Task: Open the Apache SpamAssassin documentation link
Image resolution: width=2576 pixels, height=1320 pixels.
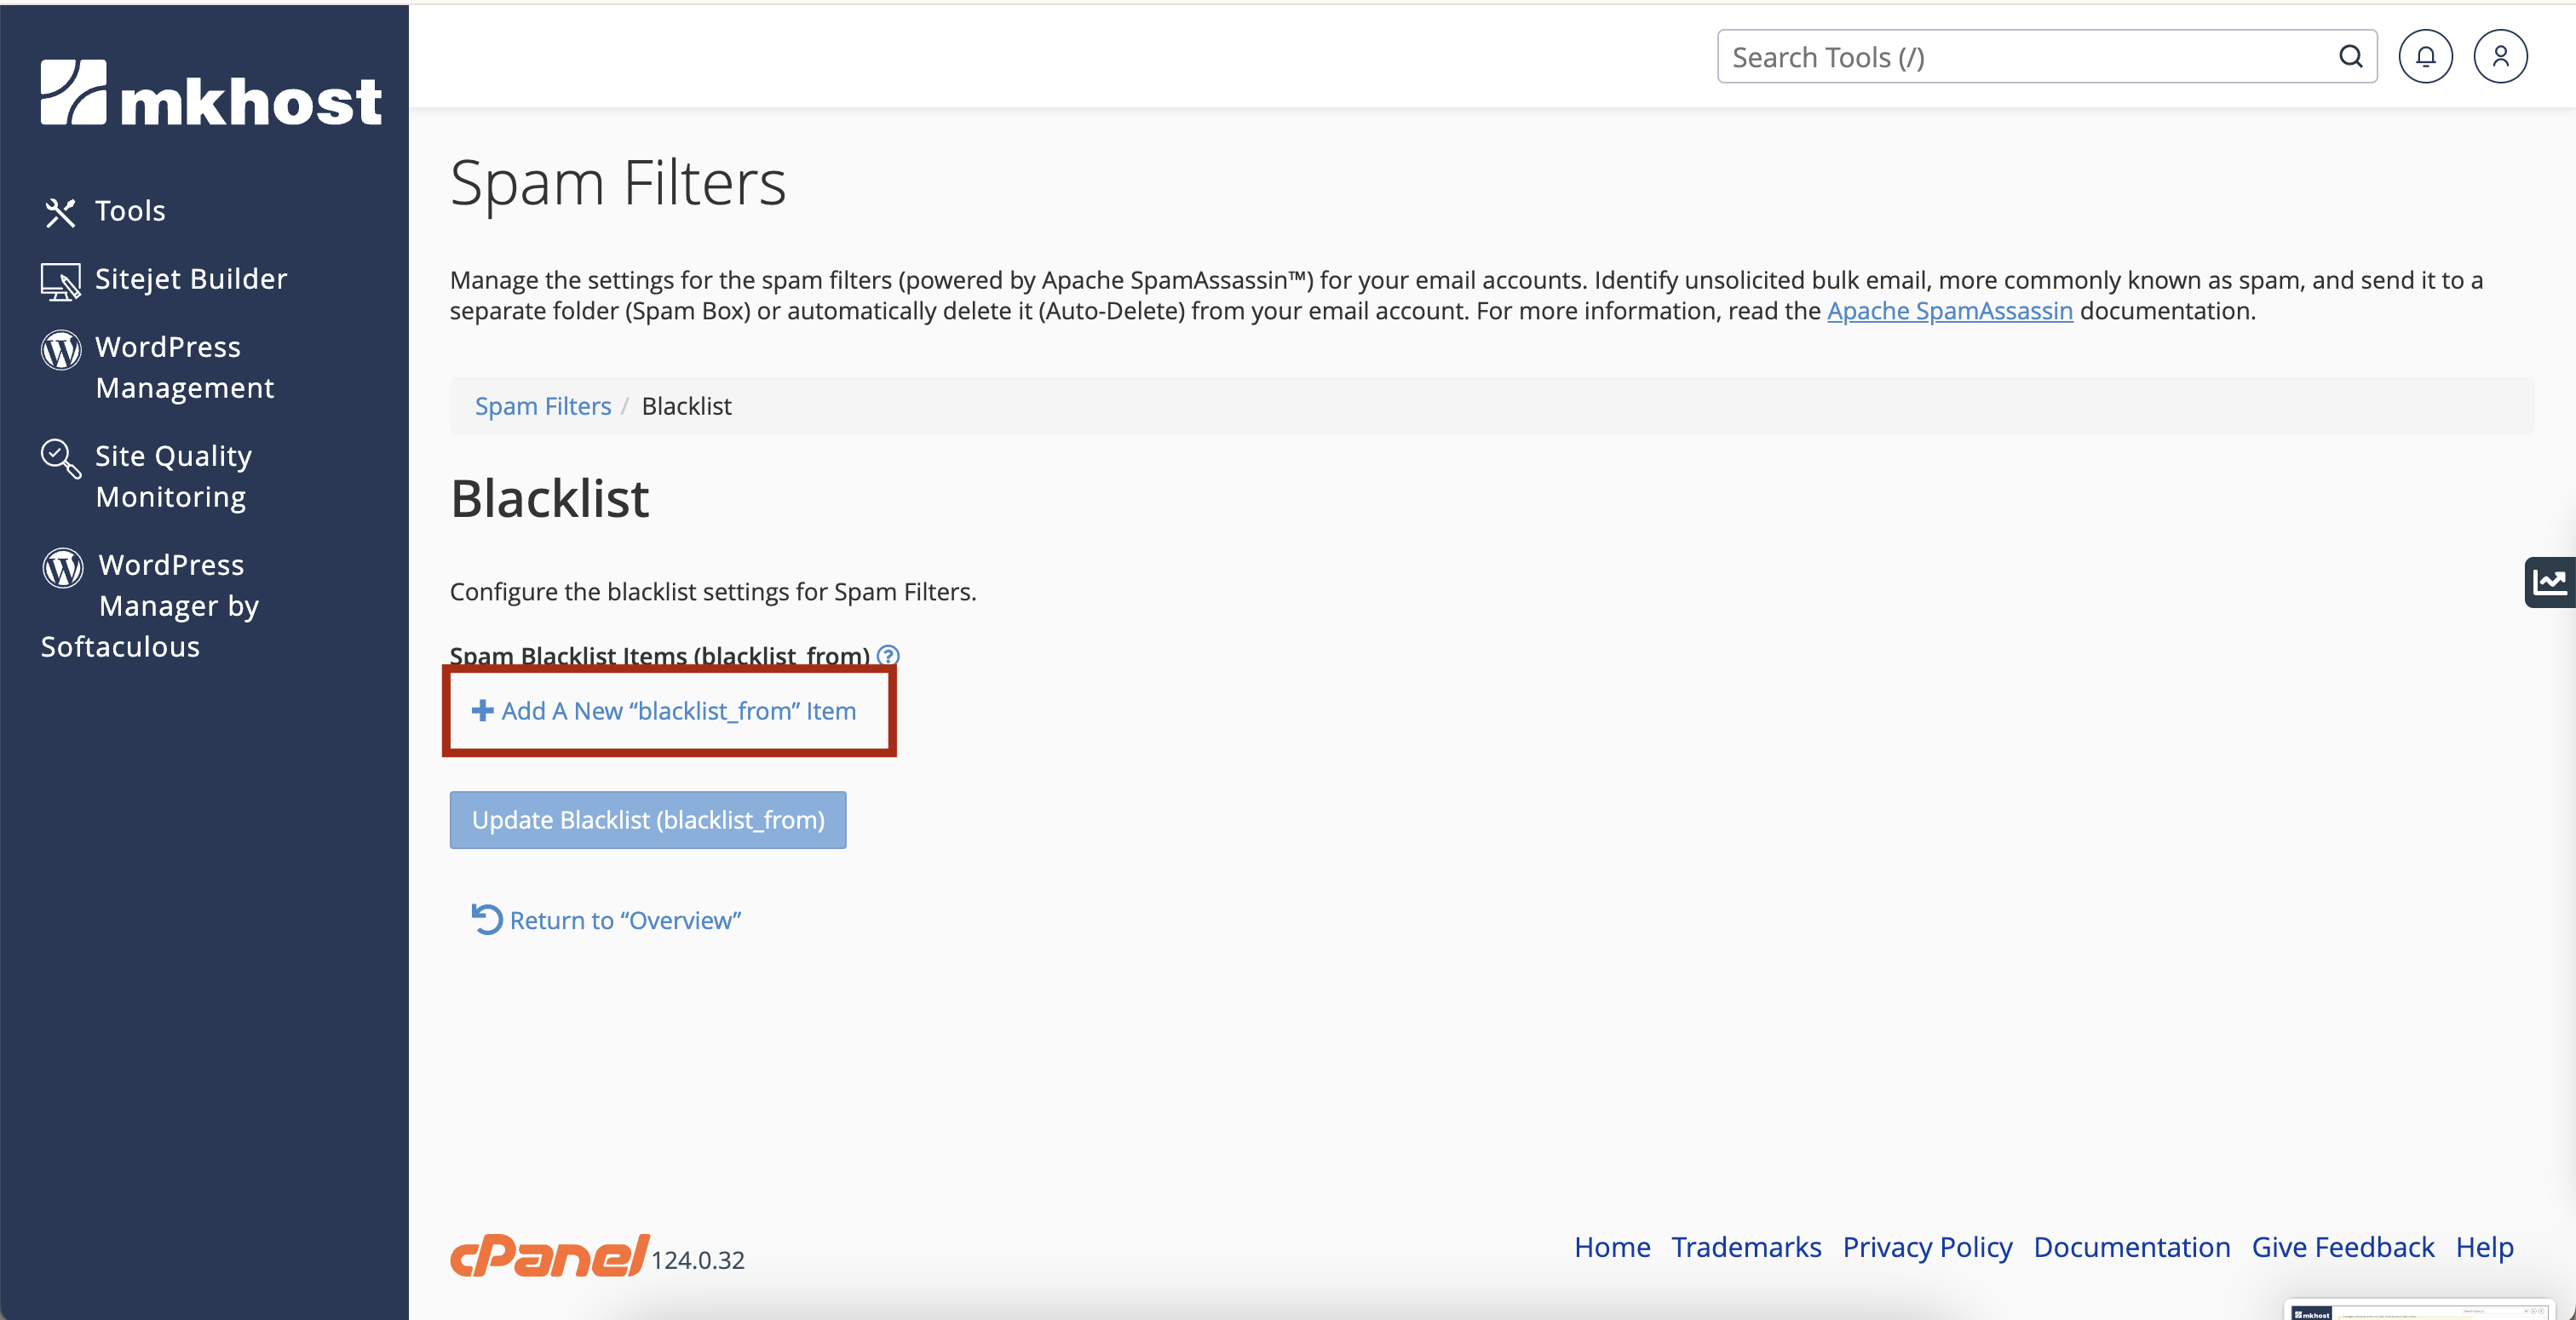Action: (x=1949, y=311)
